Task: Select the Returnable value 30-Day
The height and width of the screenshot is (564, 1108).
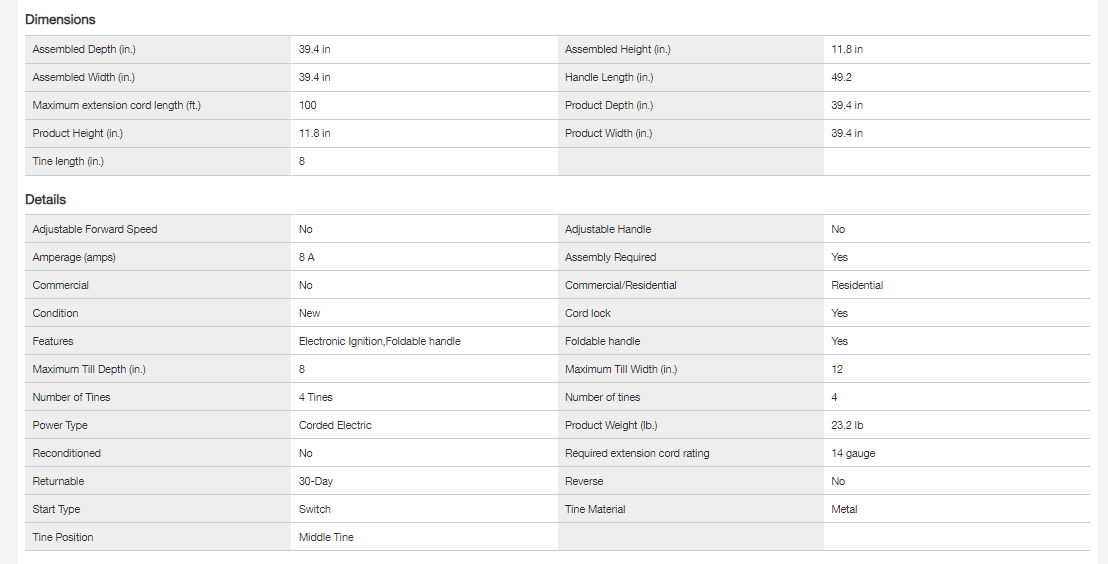Action: tap(316, 481)
